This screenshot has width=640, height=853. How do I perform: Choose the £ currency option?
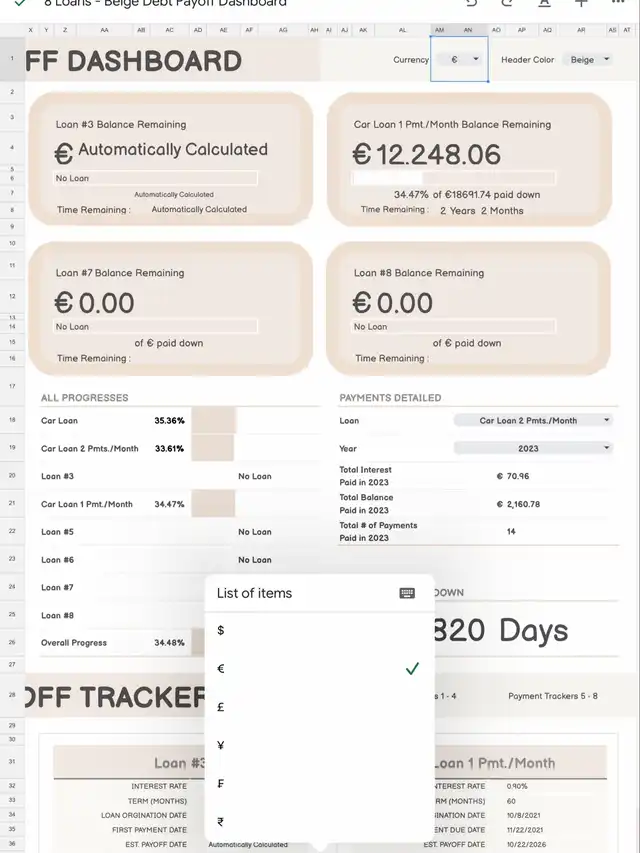coord(221,707)
